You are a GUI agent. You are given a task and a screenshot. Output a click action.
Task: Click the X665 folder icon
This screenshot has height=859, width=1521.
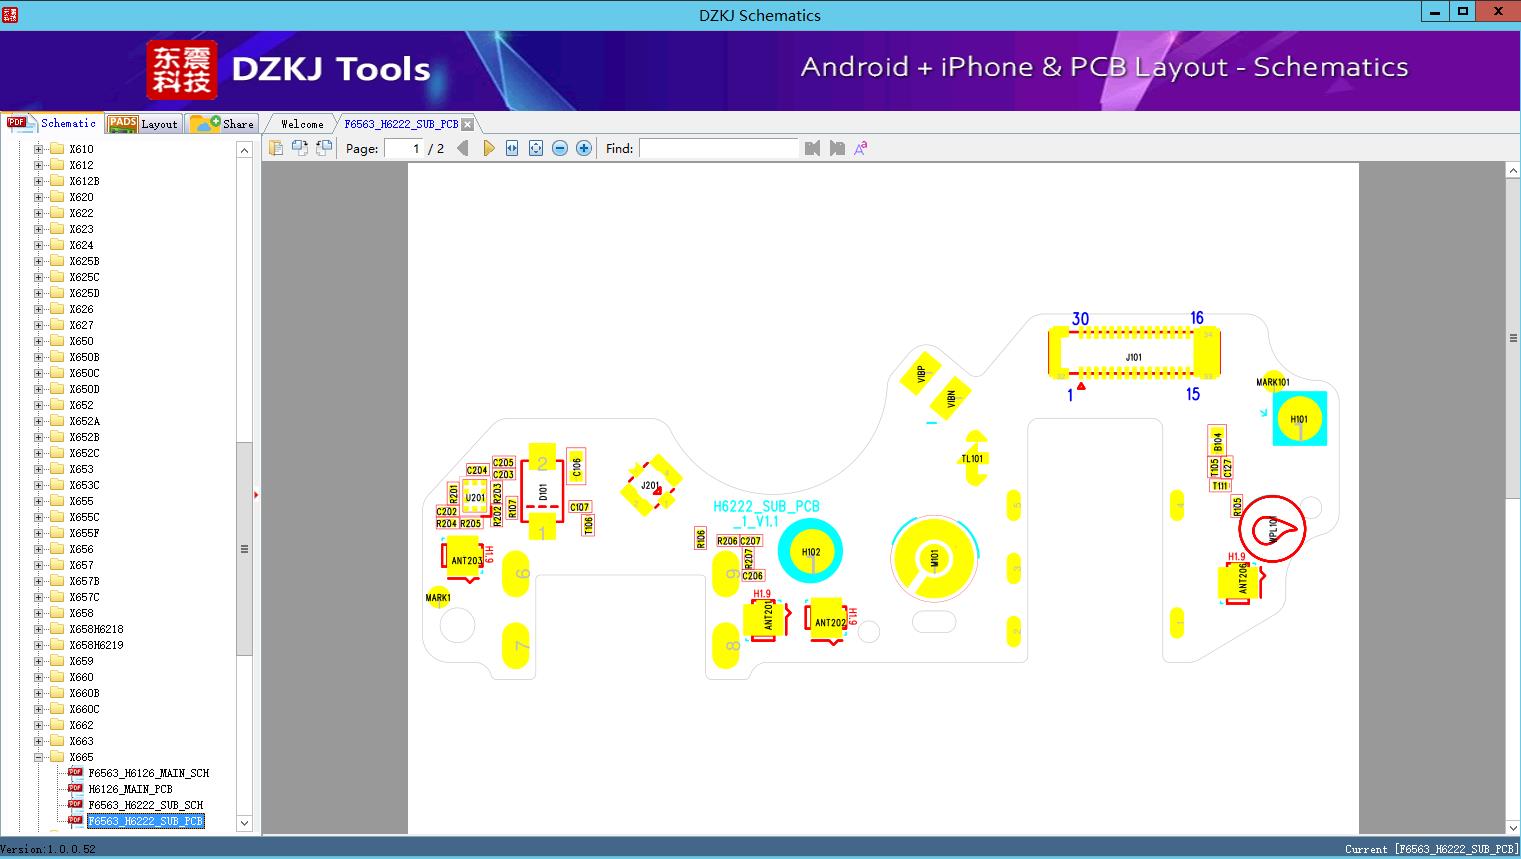click(x=57, y=757)
